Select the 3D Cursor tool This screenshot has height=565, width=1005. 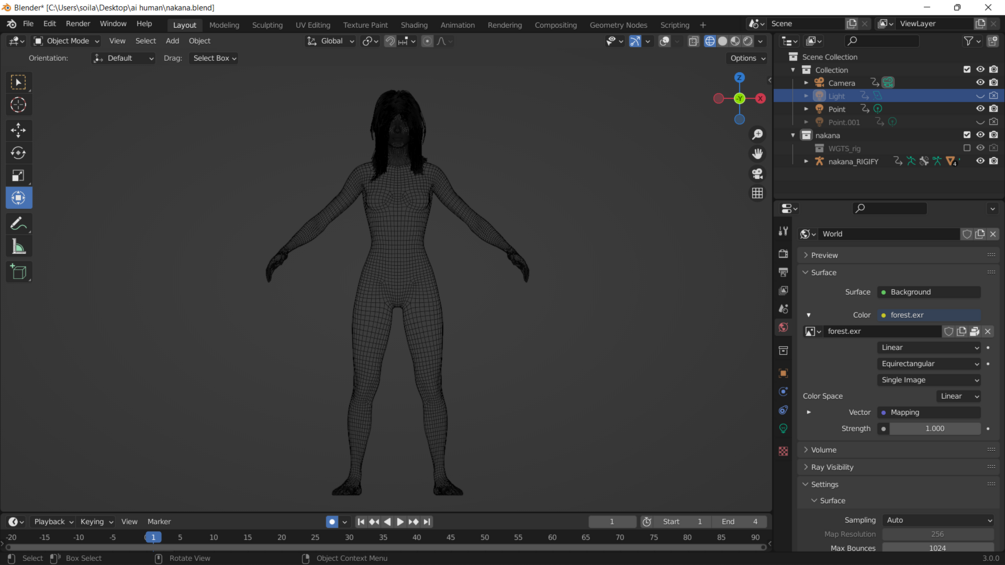pyautogui.click(x=18, y=105)
